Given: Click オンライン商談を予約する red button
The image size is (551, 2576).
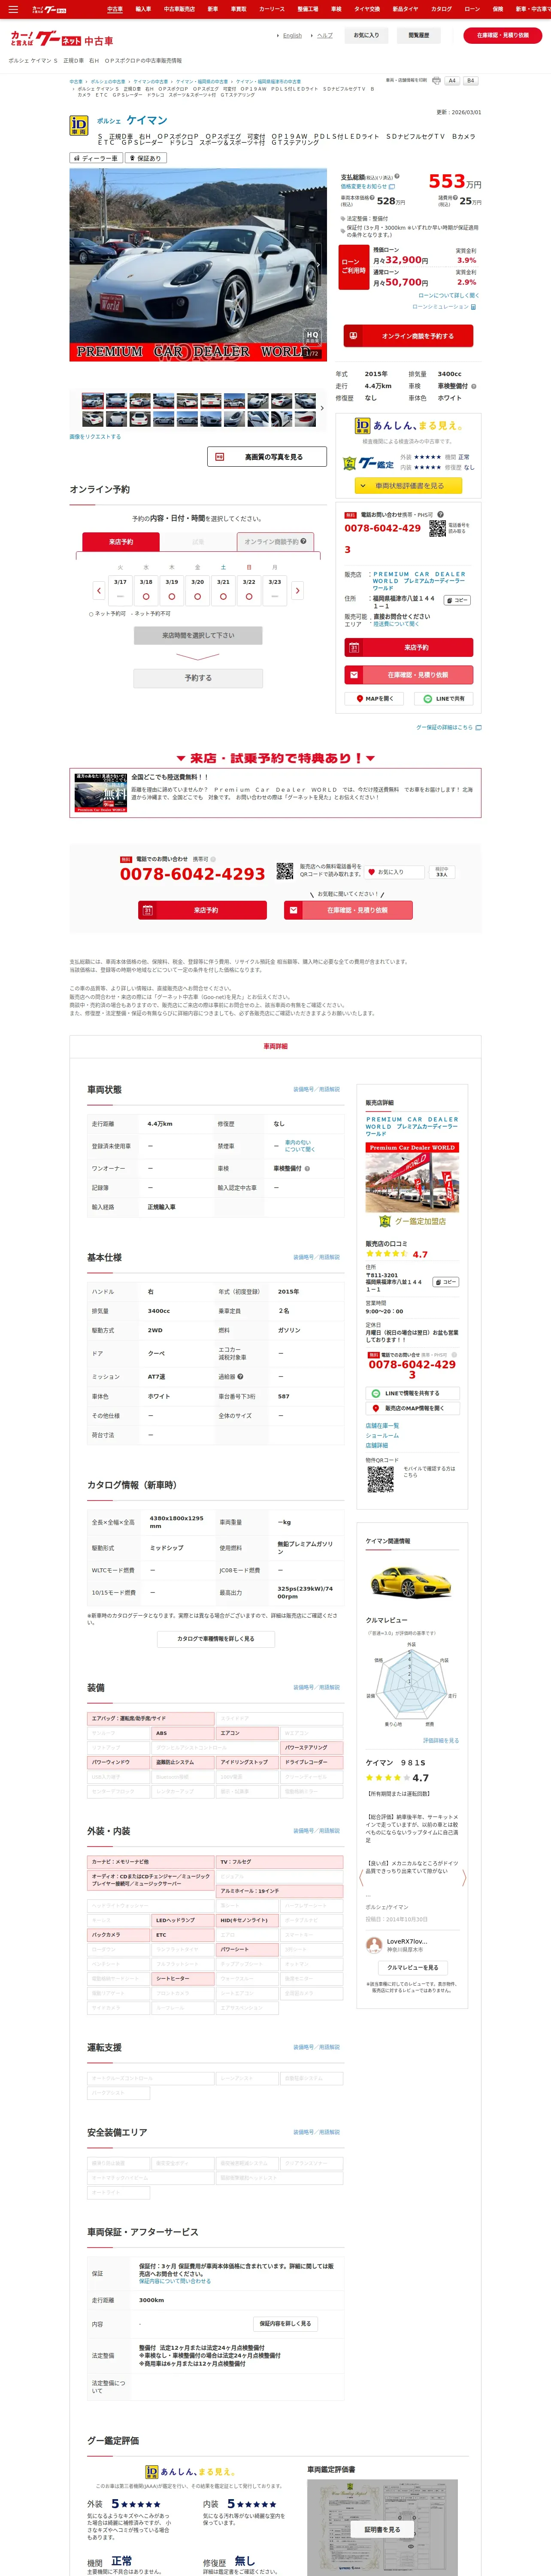Looking at the screenshot, I should click(x=408, y=336).
